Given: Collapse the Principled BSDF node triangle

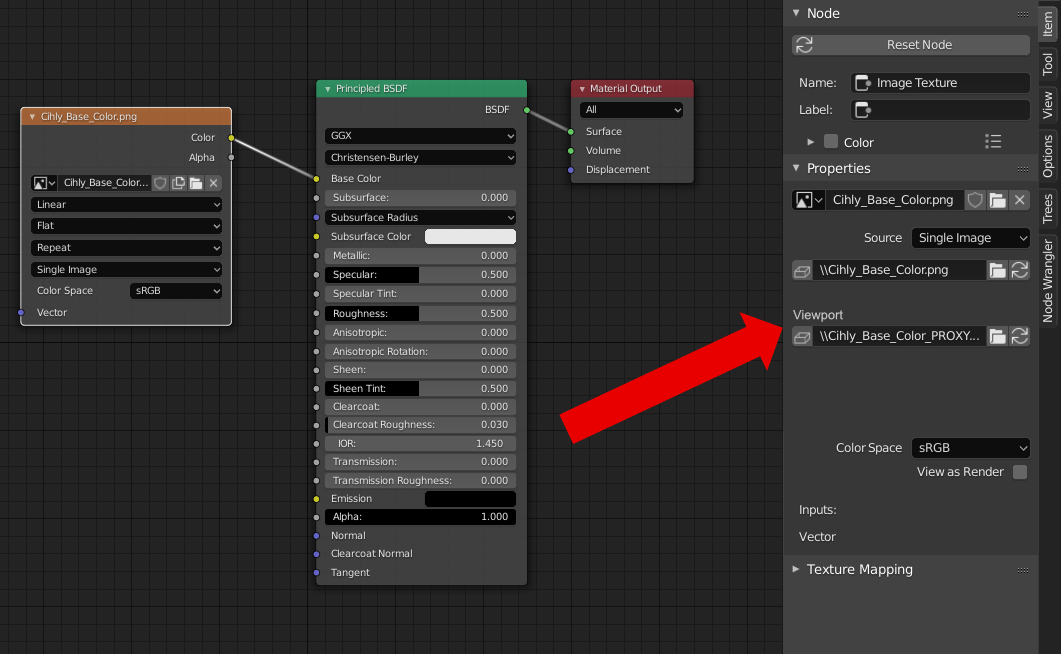Looking at the screenshot, I should pos(328,89).
